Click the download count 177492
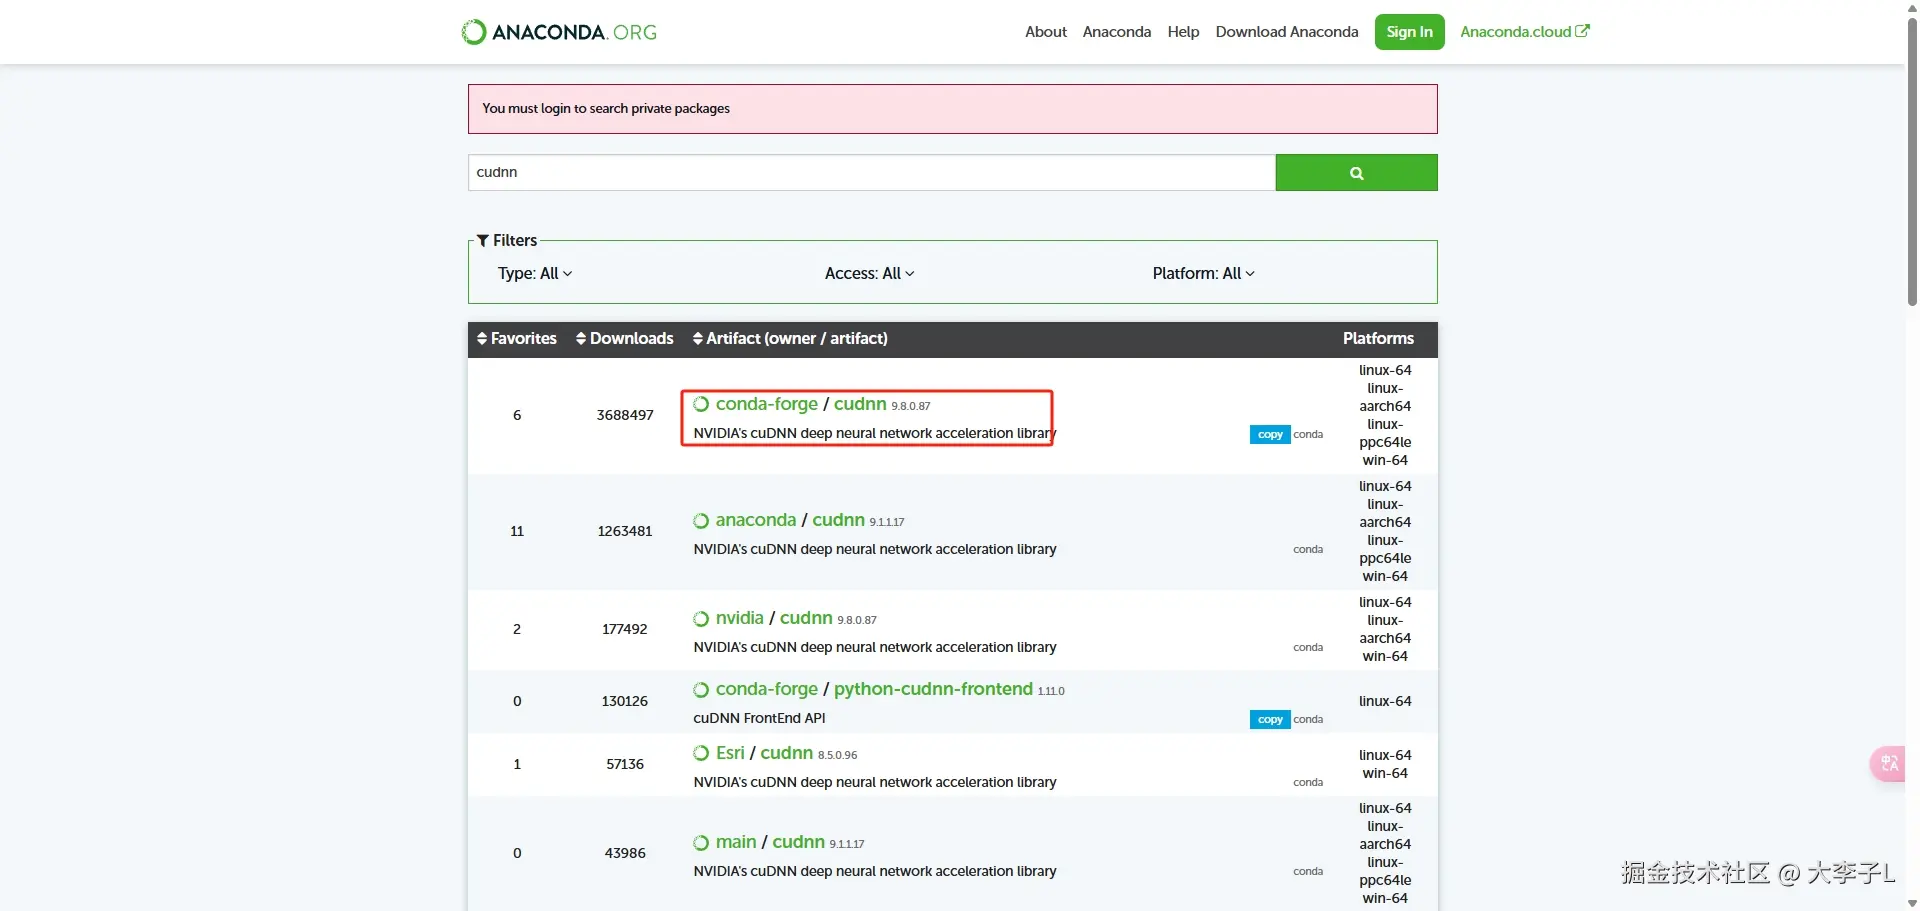Viewport: 1920px width, 911px height. click(625, 629)
